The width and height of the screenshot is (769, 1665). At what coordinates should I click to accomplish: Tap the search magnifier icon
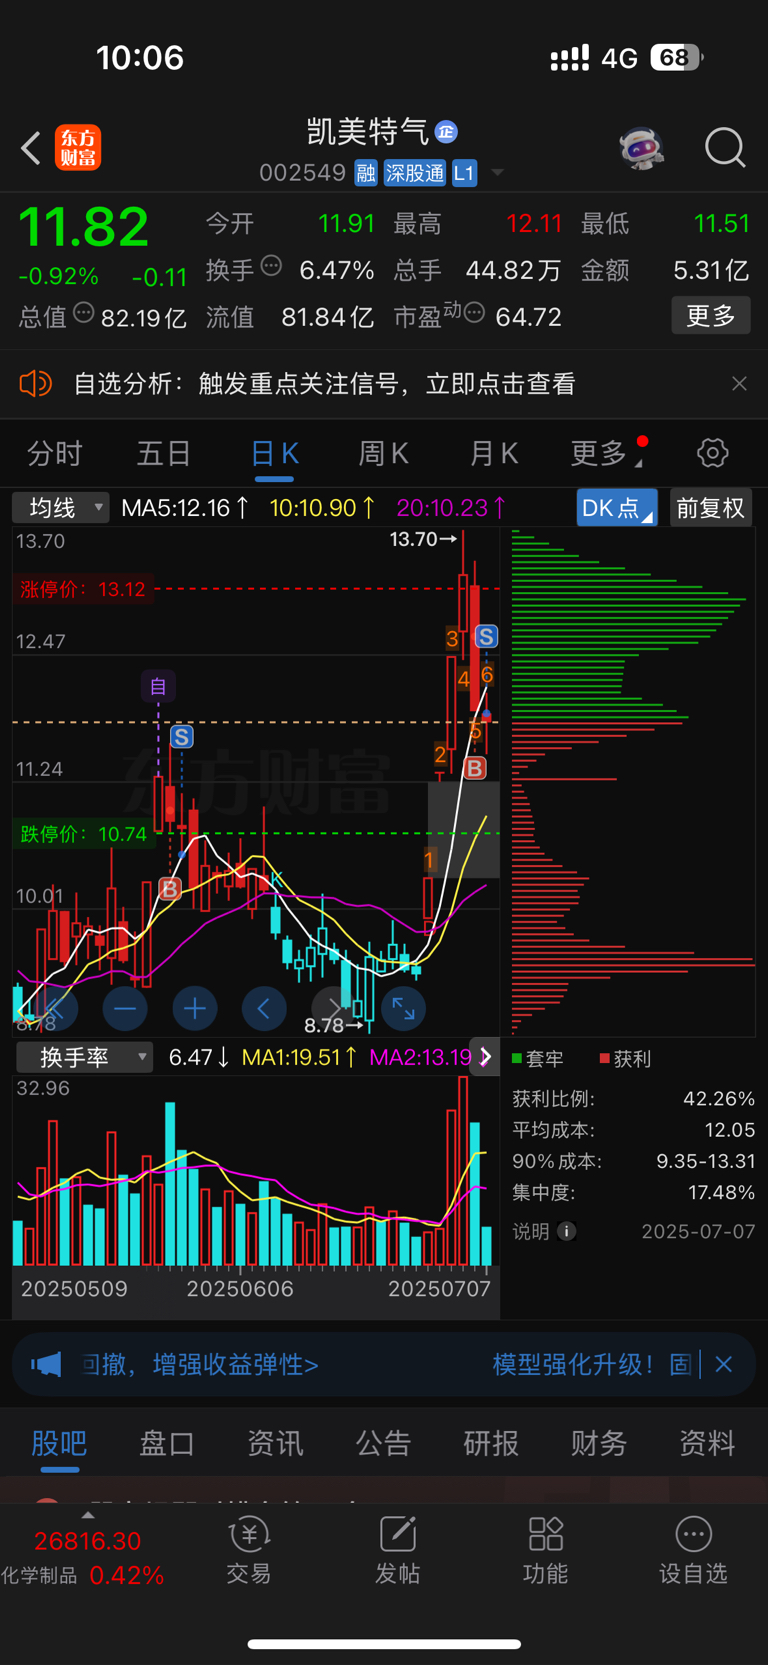725,148
